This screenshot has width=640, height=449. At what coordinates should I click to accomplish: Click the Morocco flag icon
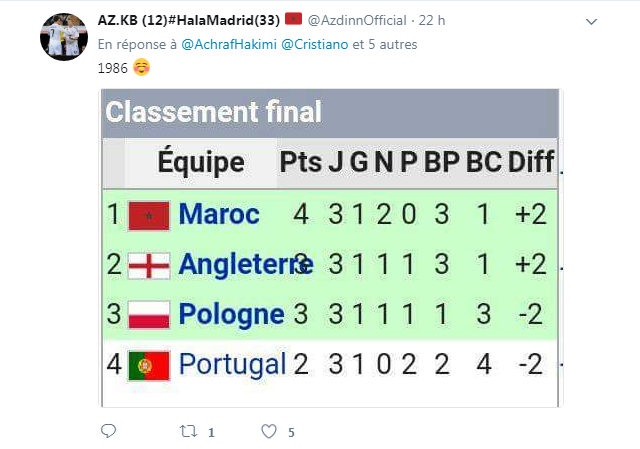[149, 214]
